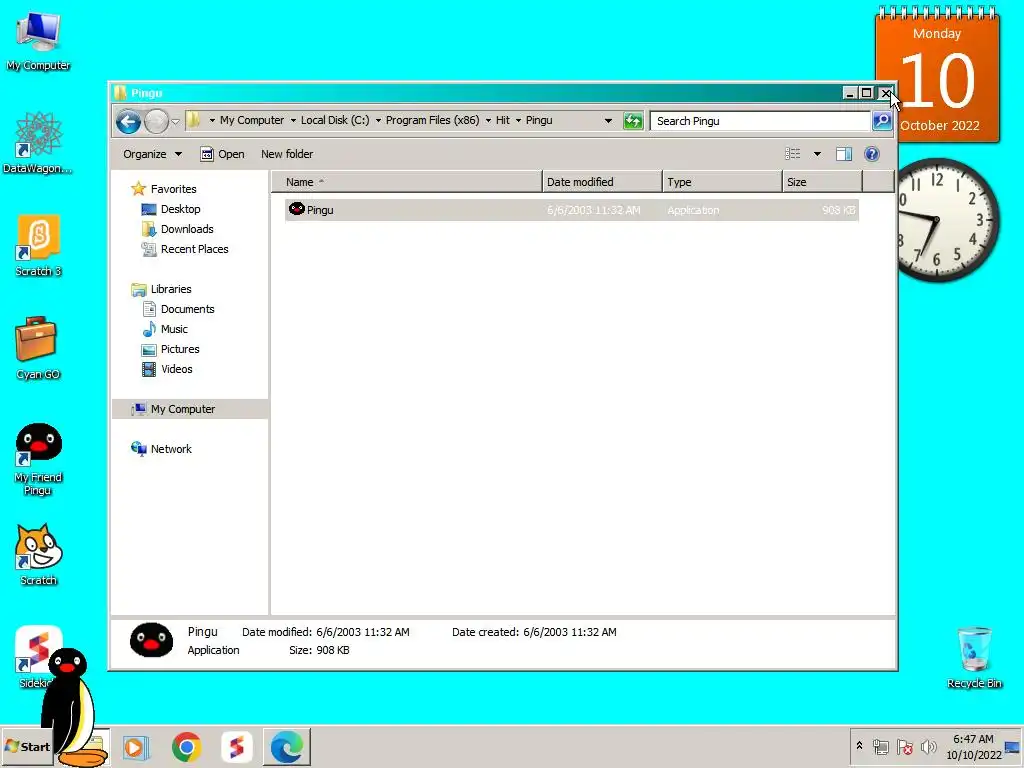
Task: Click the greyed forward navigation arrow
Action: click(157, 121)
